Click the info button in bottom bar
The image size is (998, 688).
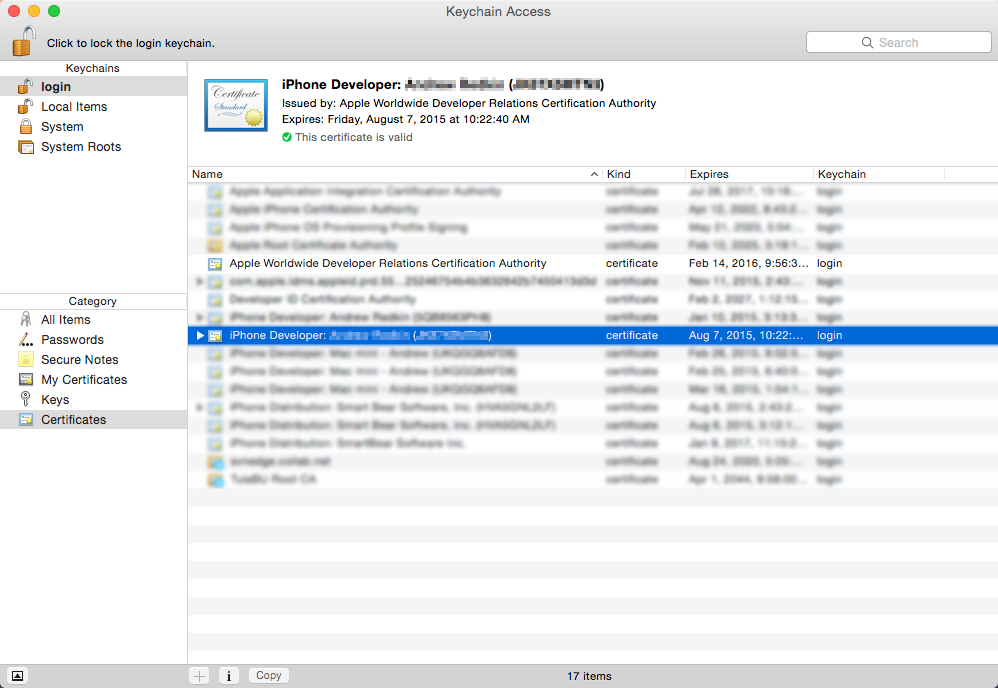coord(228,676)
